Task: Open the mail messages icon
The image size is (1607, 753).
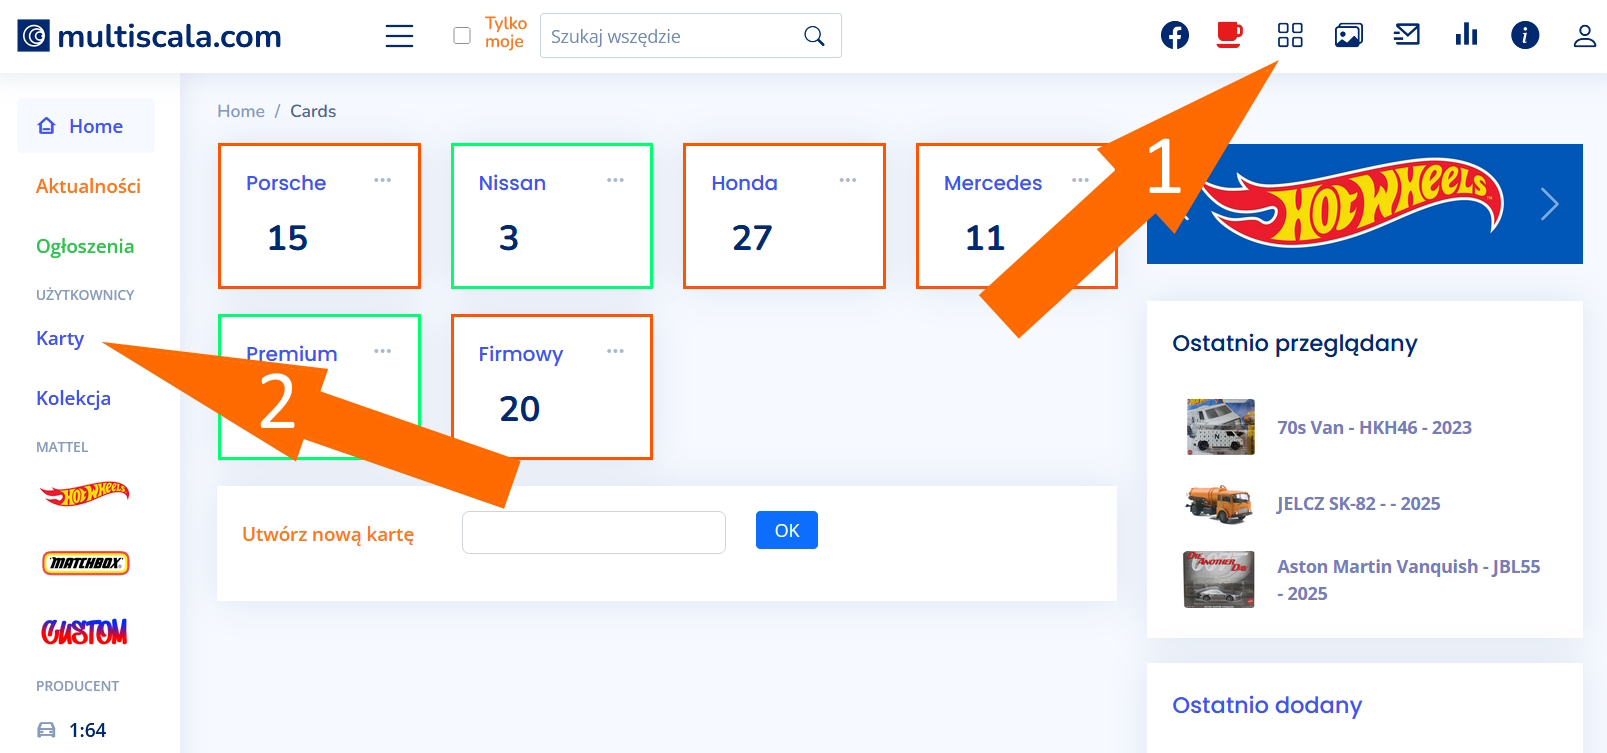Action: point(1407,36)
